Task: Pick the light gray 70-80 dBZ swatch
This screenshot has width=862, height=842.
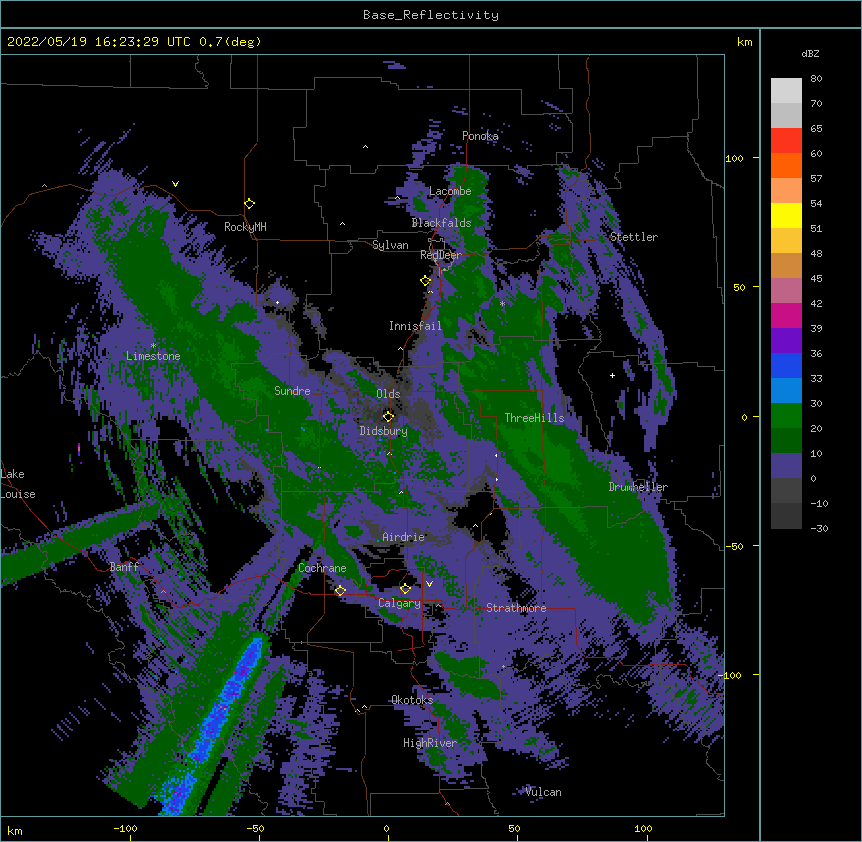Action: (x=786, y=91)
